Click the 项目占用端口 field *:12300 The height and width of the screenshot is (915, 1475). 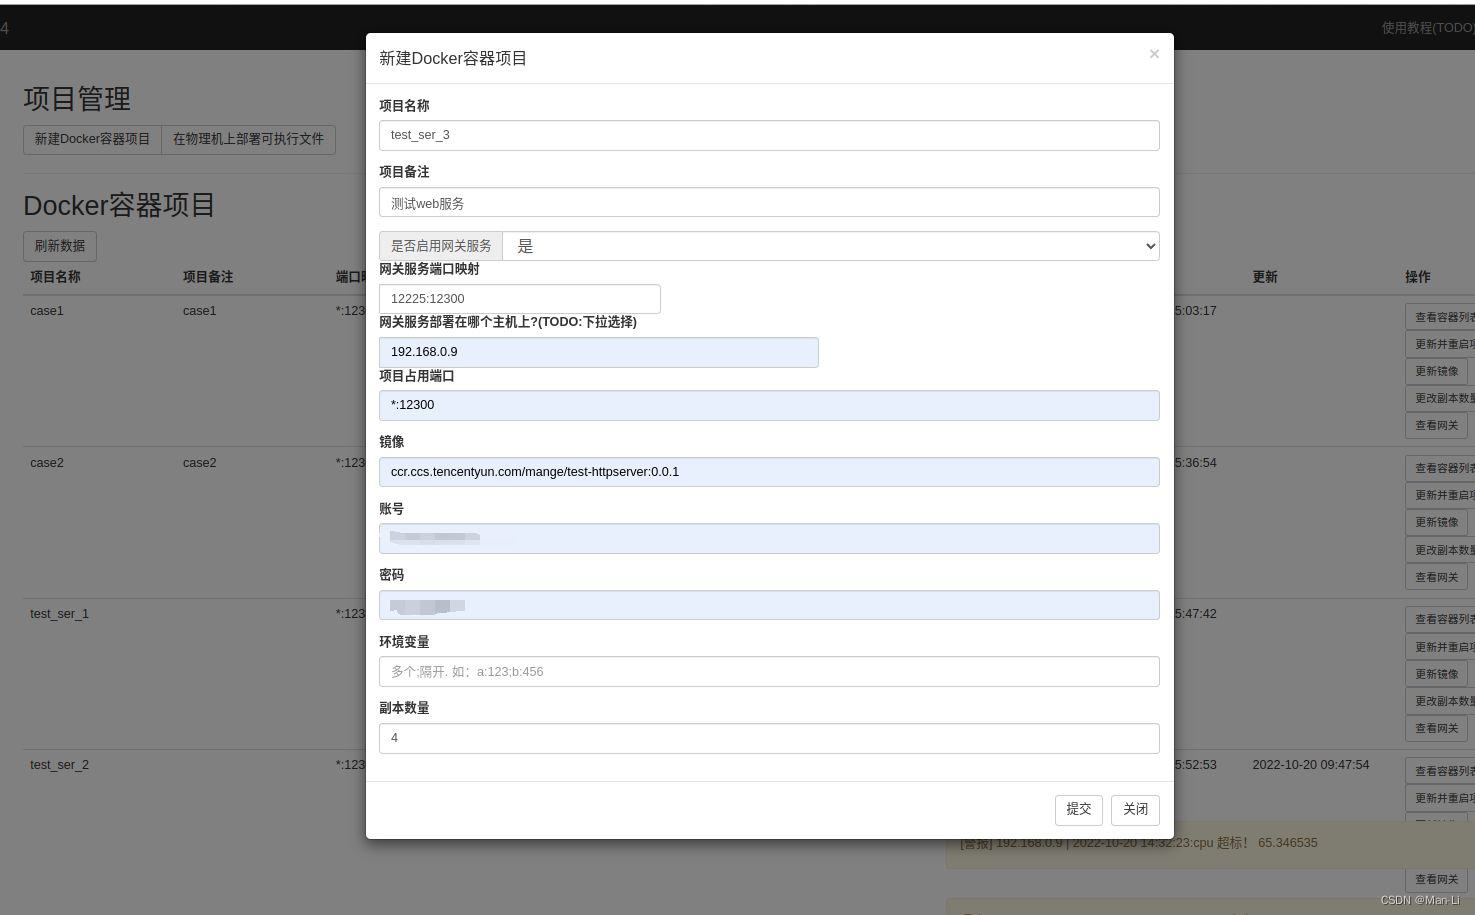769,405
